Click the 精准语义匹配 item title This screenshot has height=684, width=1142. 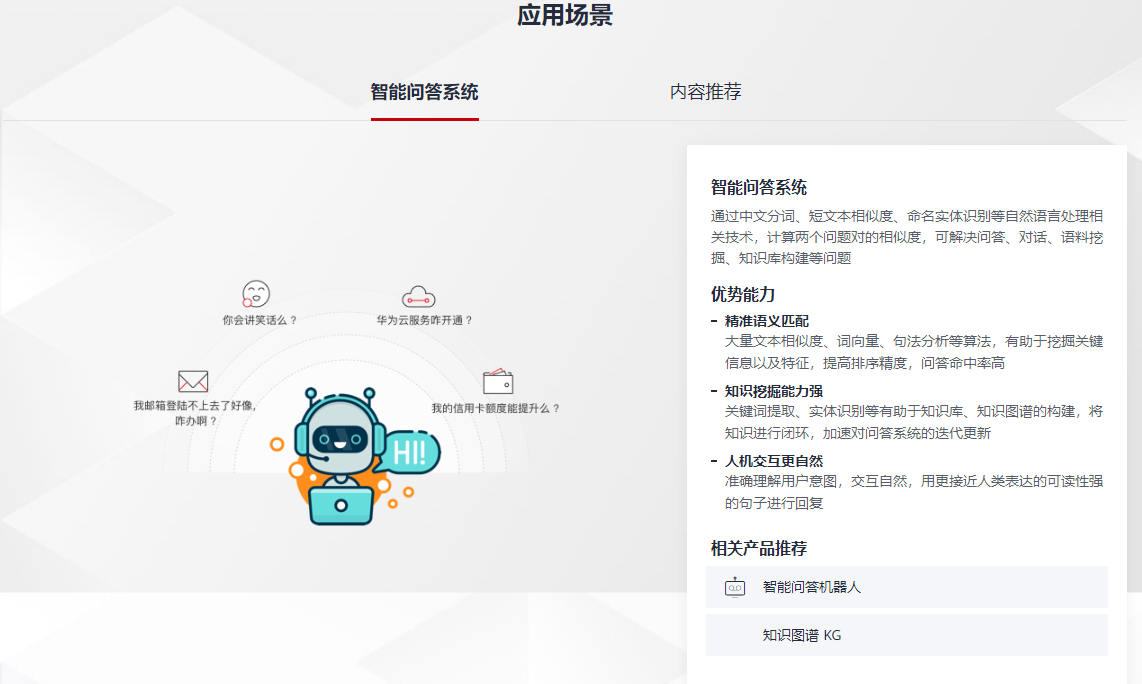[x=766, y=321]
